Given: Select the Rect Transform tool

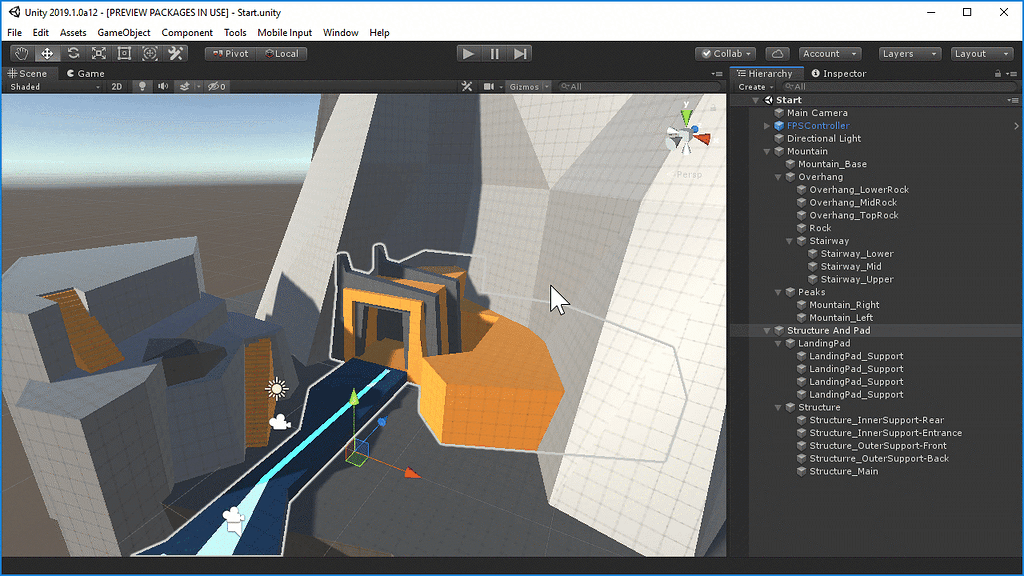Looking at the screenshot, I should tap(124, 54).
